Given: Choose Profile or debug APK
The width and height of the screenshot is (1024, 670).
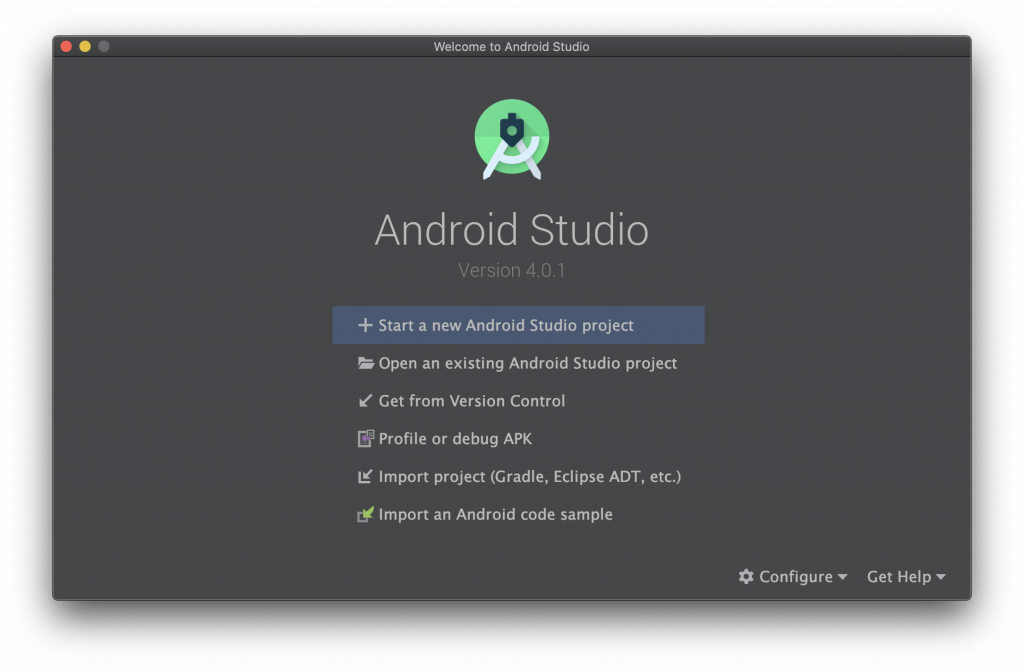Looking at the screenshot, I should point(519,439).
